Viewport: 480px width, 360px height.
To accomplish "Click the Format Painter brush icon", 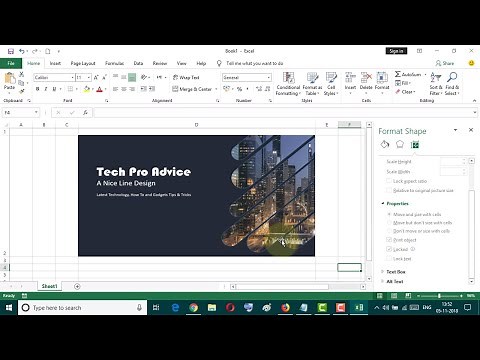I will click(x=22, y=91).
